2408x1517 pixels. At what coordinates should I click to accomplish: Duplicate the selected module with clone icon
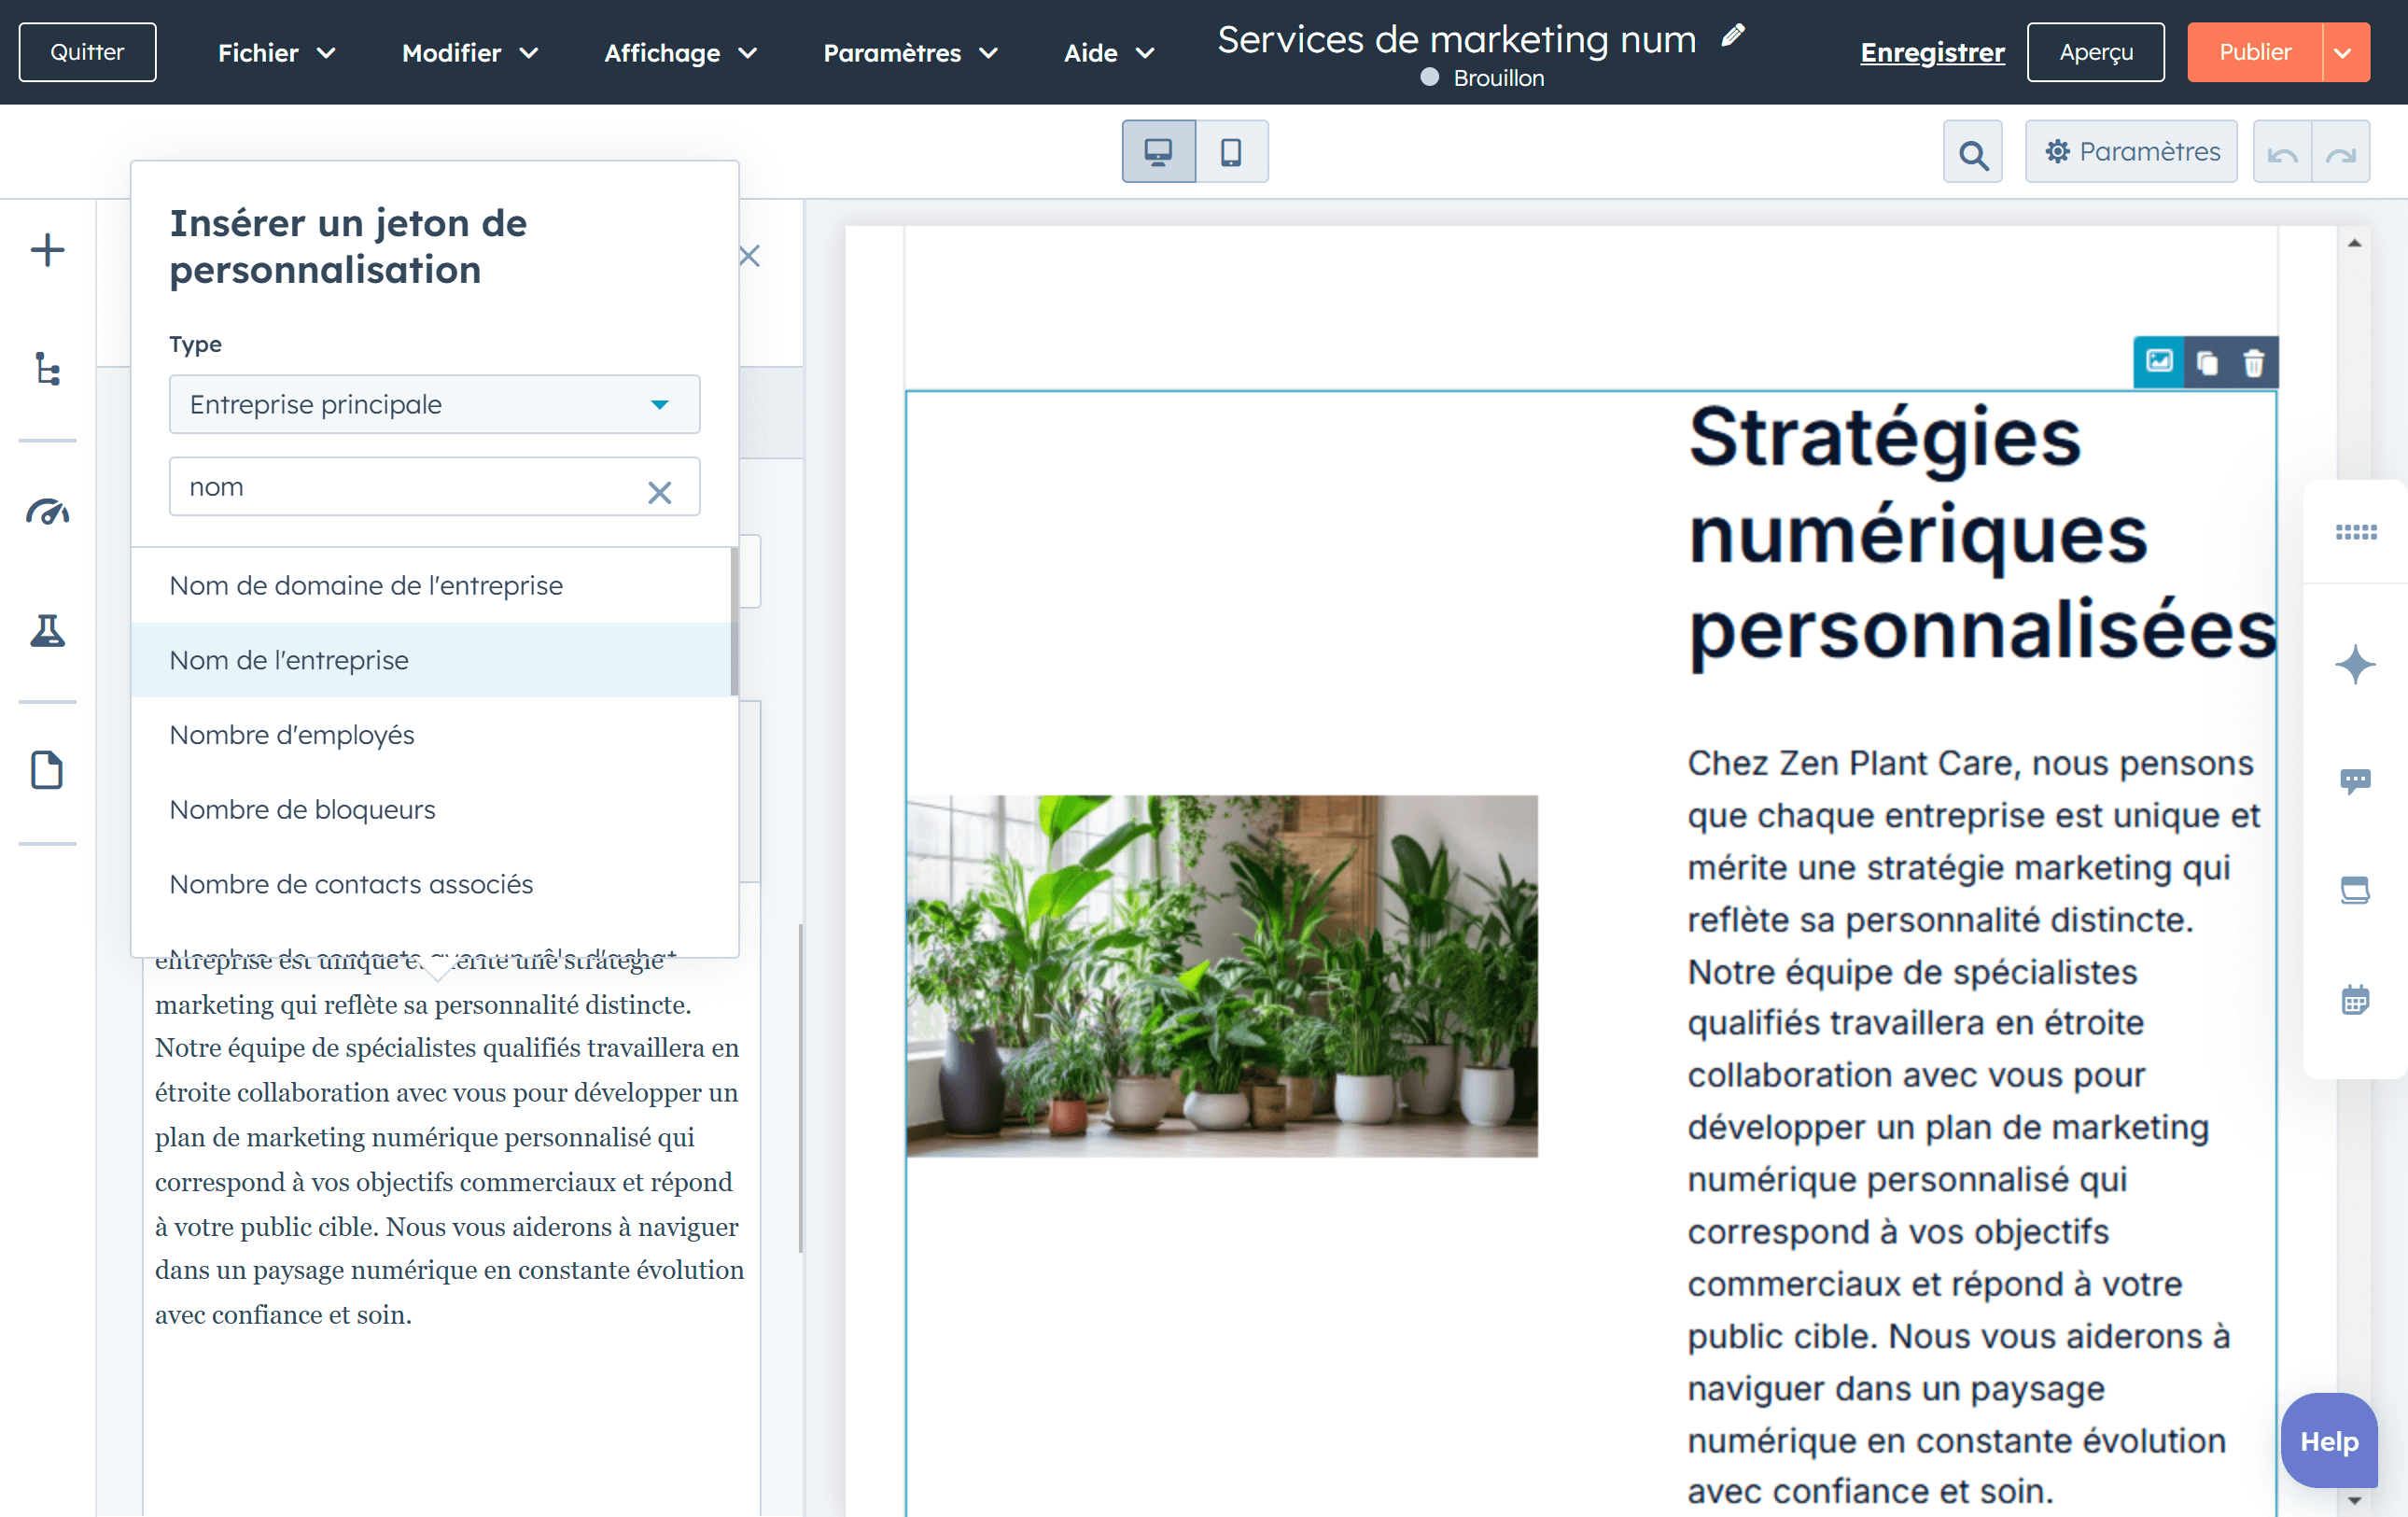tap(2206, 363)
